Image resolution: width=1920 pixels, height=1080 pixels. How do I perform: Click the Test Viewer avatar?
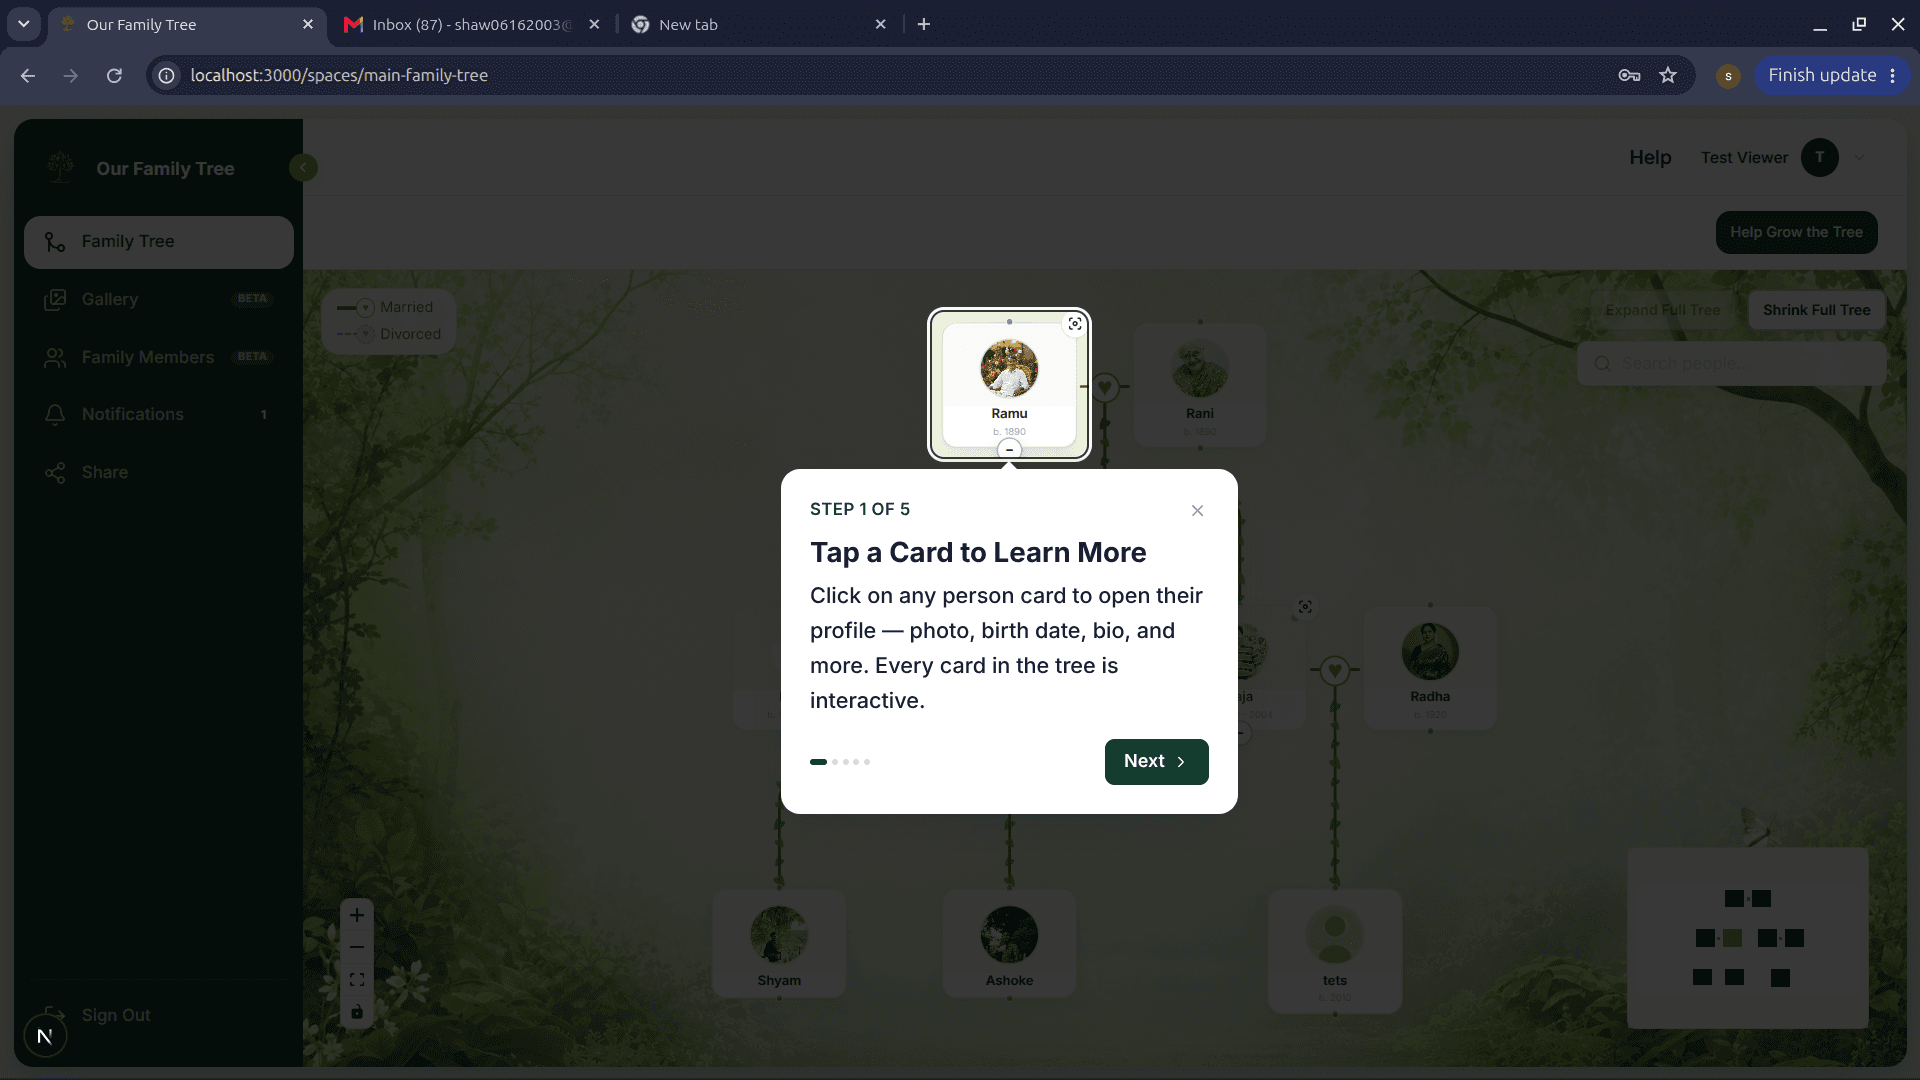(x=1819, y=157)
